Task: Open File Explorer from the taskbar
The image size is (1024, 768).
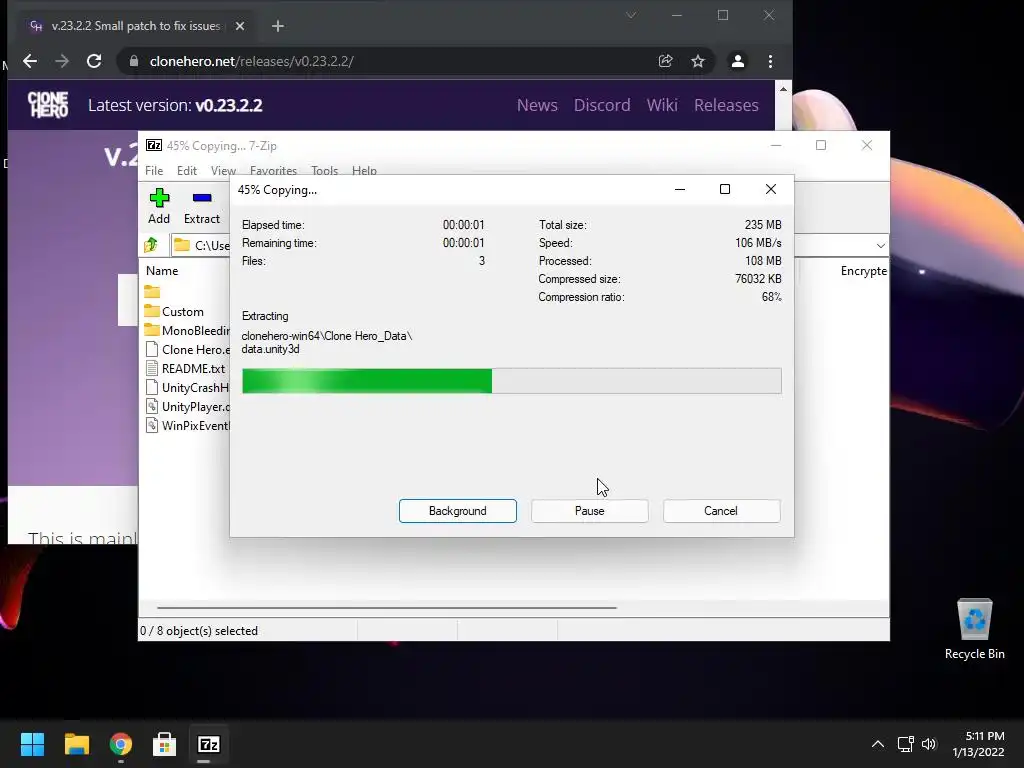Action: (76, 744)
